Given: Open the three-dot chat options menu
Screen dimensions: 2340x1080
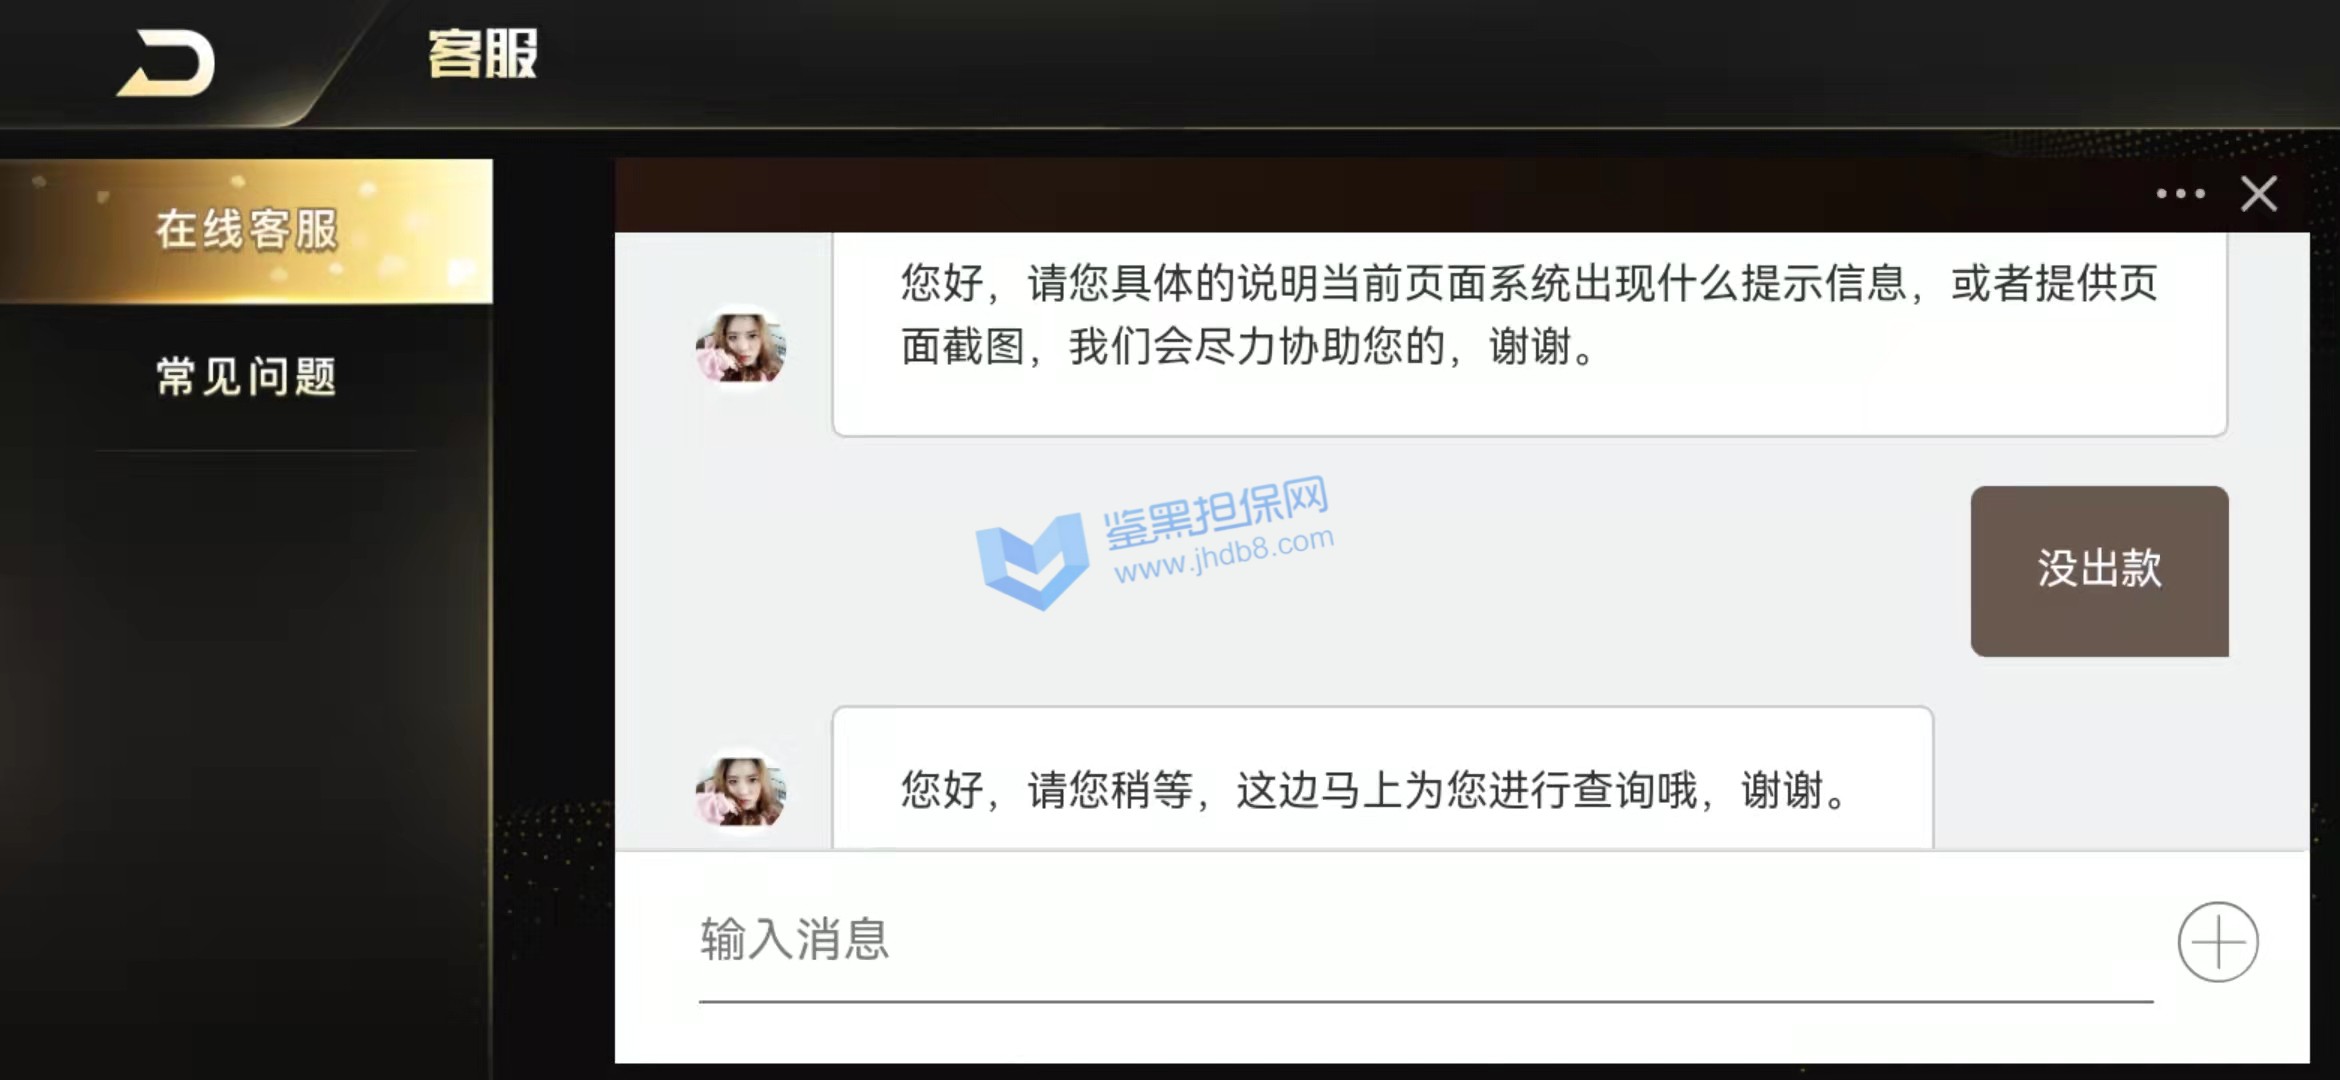Looking at the screenshot, I should pyautogui.click(x=2180, y=194).
